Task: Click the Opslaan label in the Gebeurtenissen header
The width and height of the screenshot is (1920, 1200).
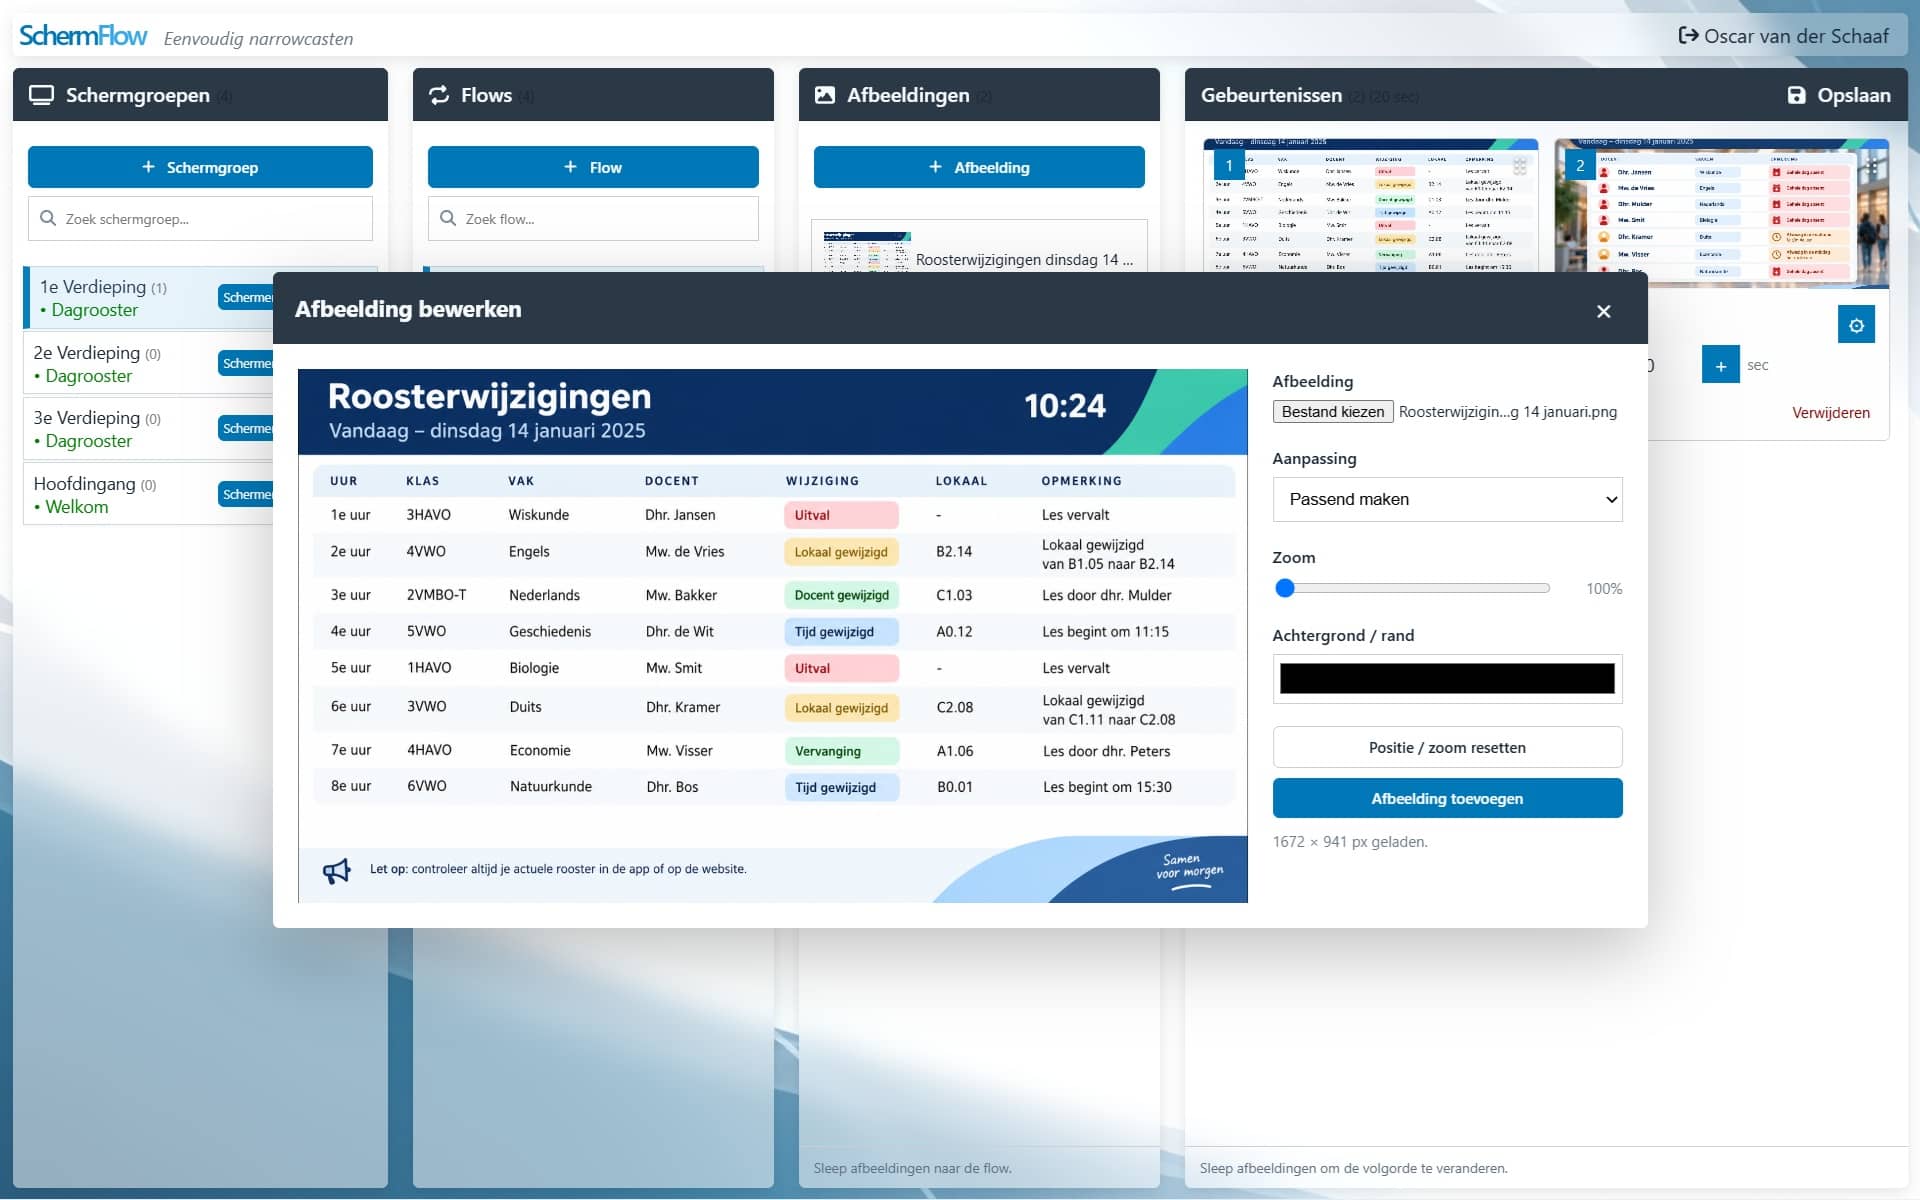Action: pos(1853,95)
